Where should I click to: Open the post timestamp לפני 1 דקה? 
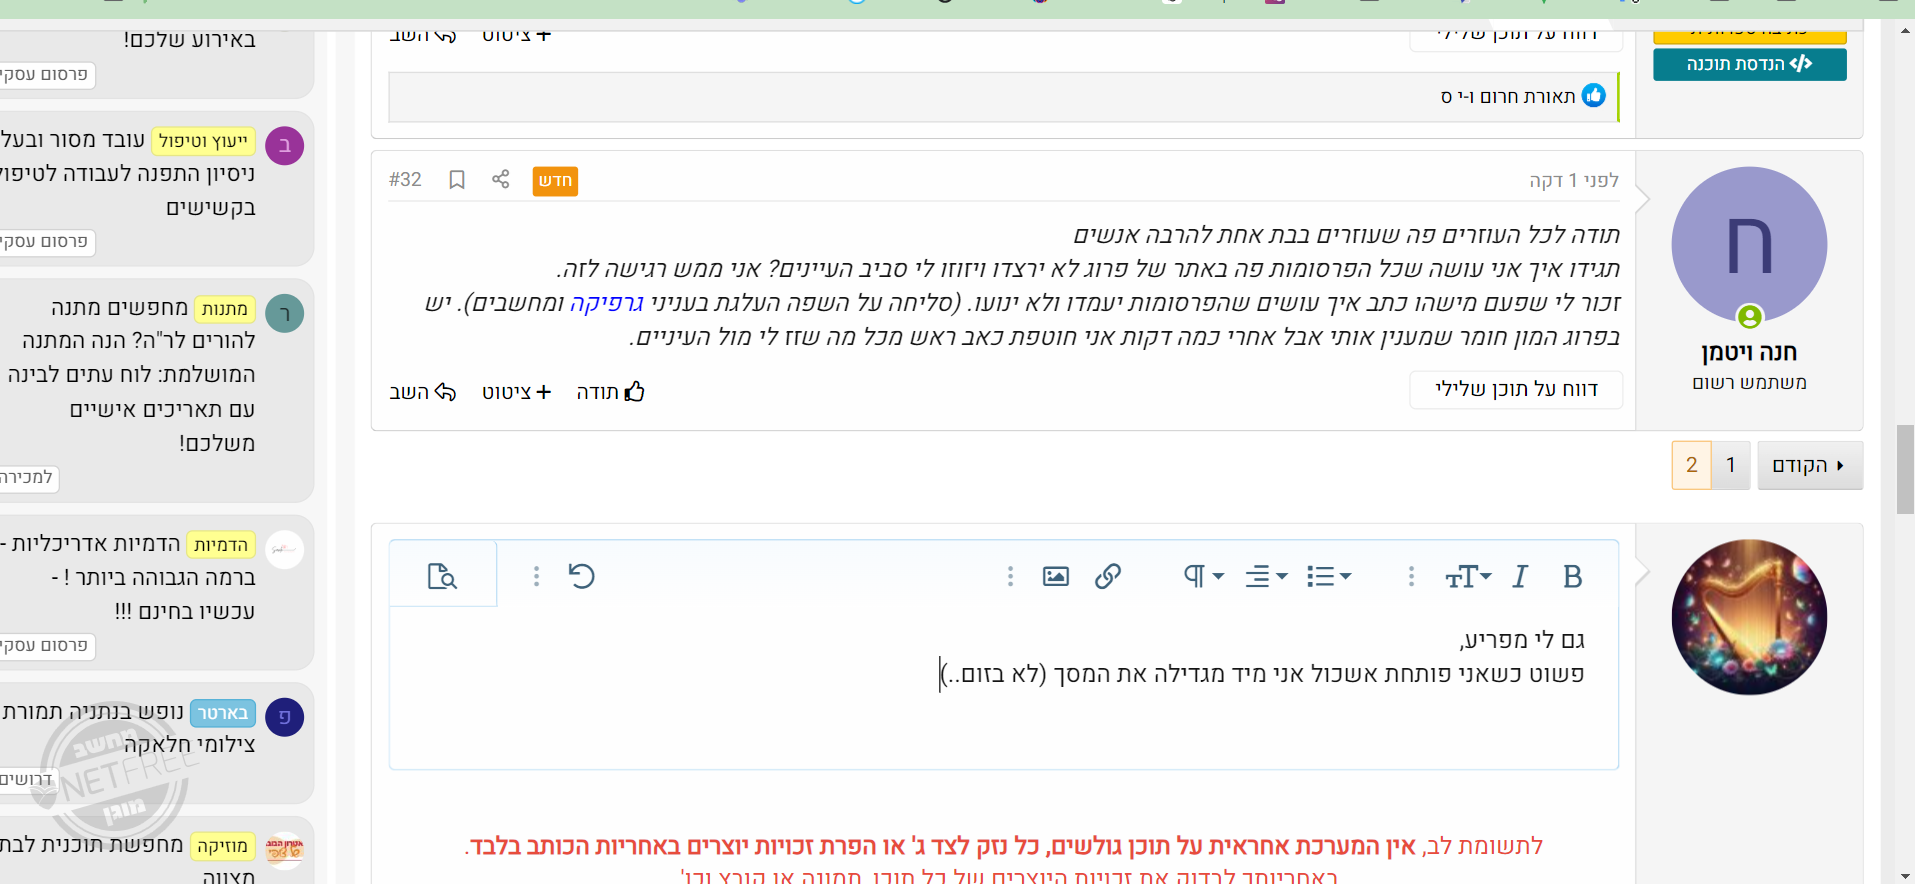[1573, 181]
